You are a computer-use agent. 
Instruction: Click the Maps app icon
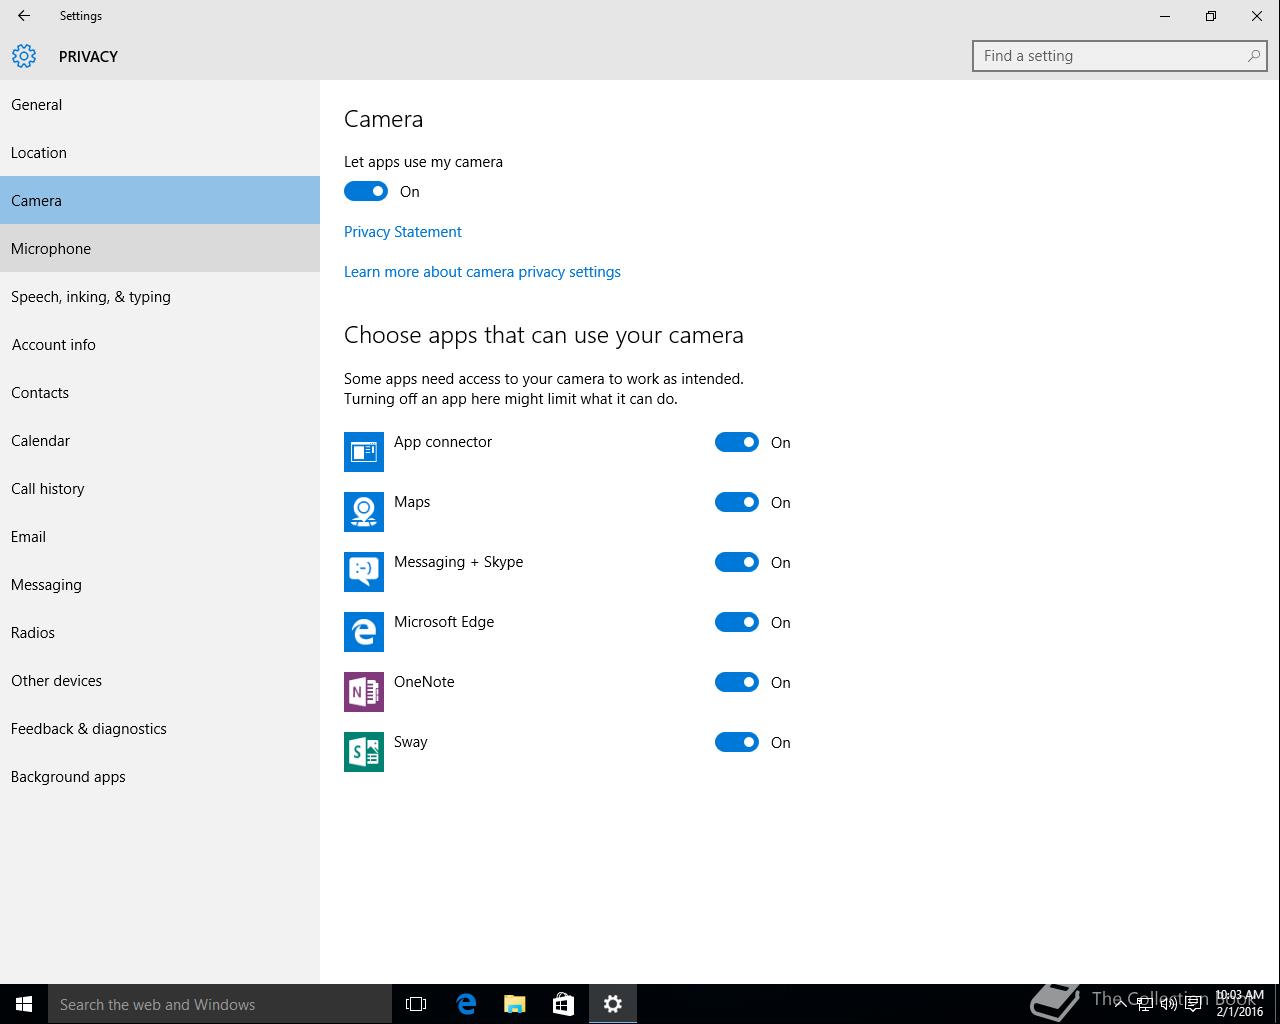(363, 512)
